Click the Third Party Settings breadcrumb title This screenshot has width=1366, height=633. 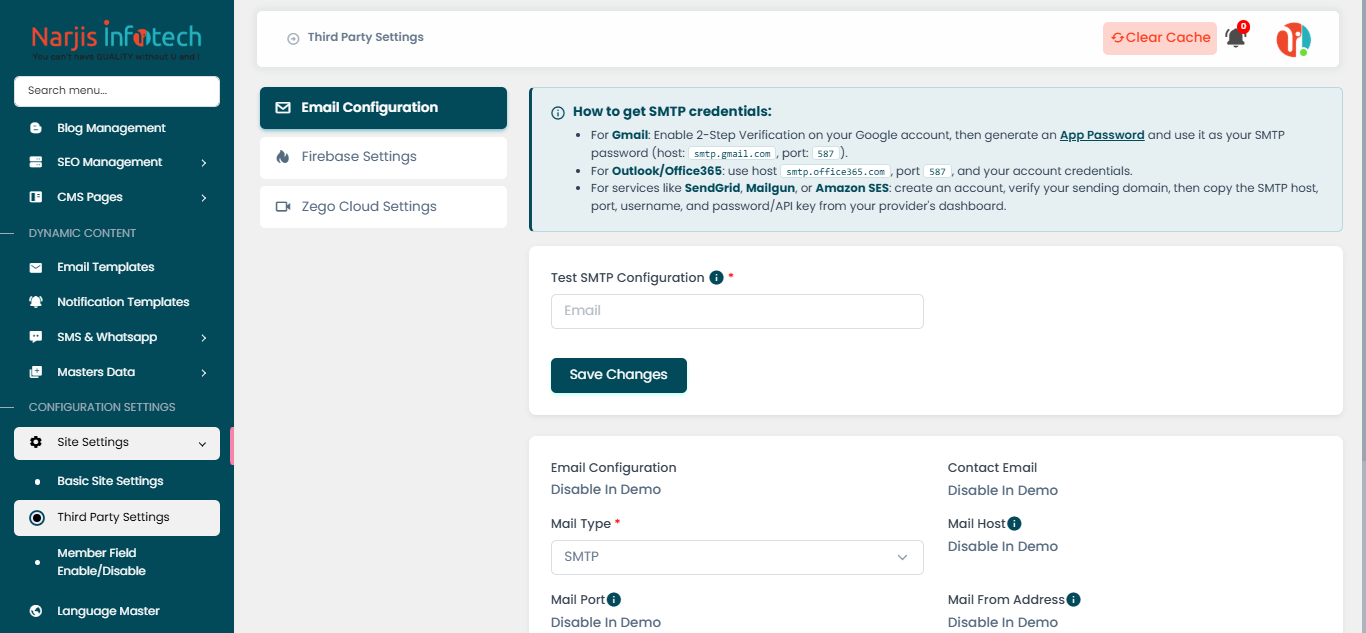point(366,37)
